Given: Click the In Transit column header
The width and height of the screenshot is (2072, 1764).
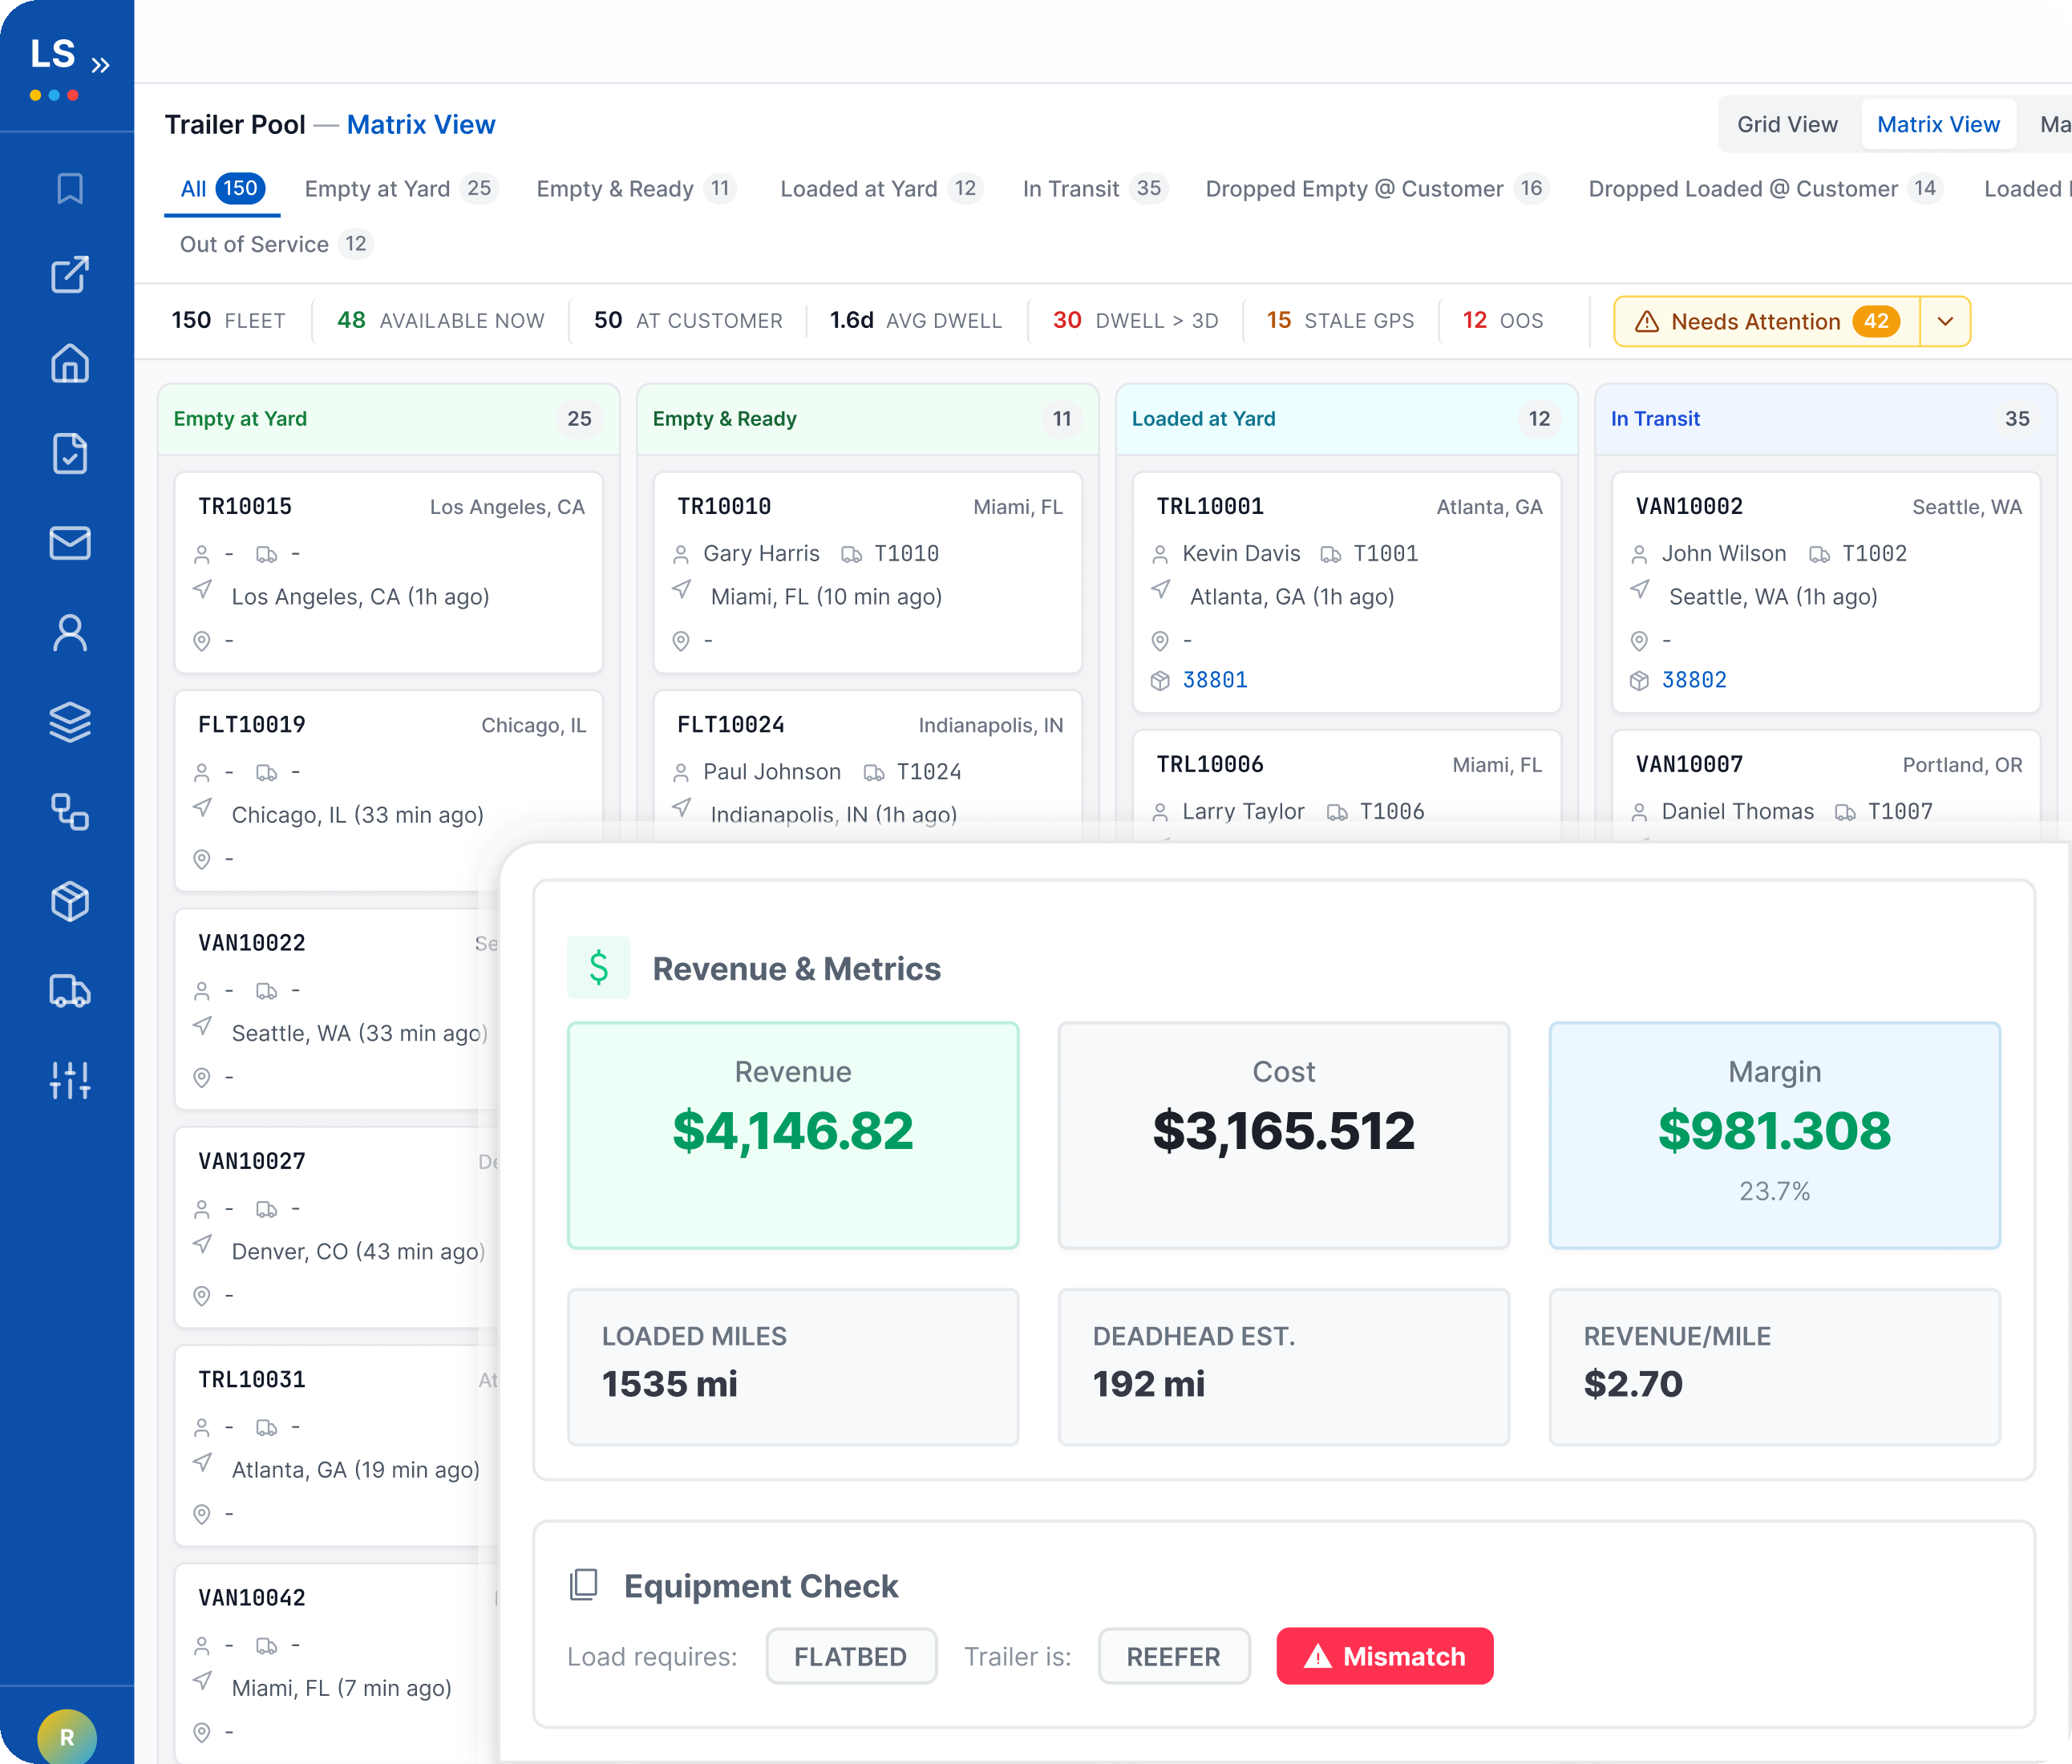Looking at the screenshot, I should [1825, 419].
